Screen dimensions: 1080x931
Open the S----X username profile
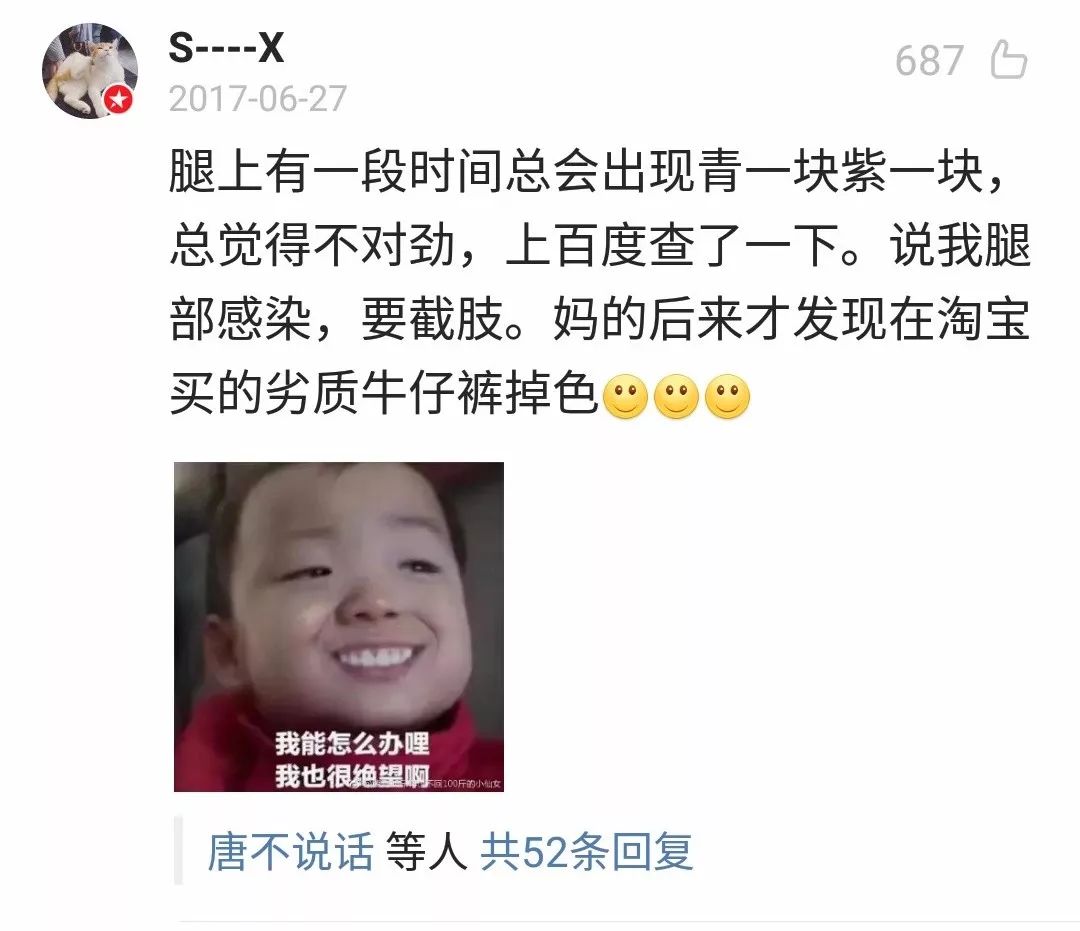pos(226,48)
